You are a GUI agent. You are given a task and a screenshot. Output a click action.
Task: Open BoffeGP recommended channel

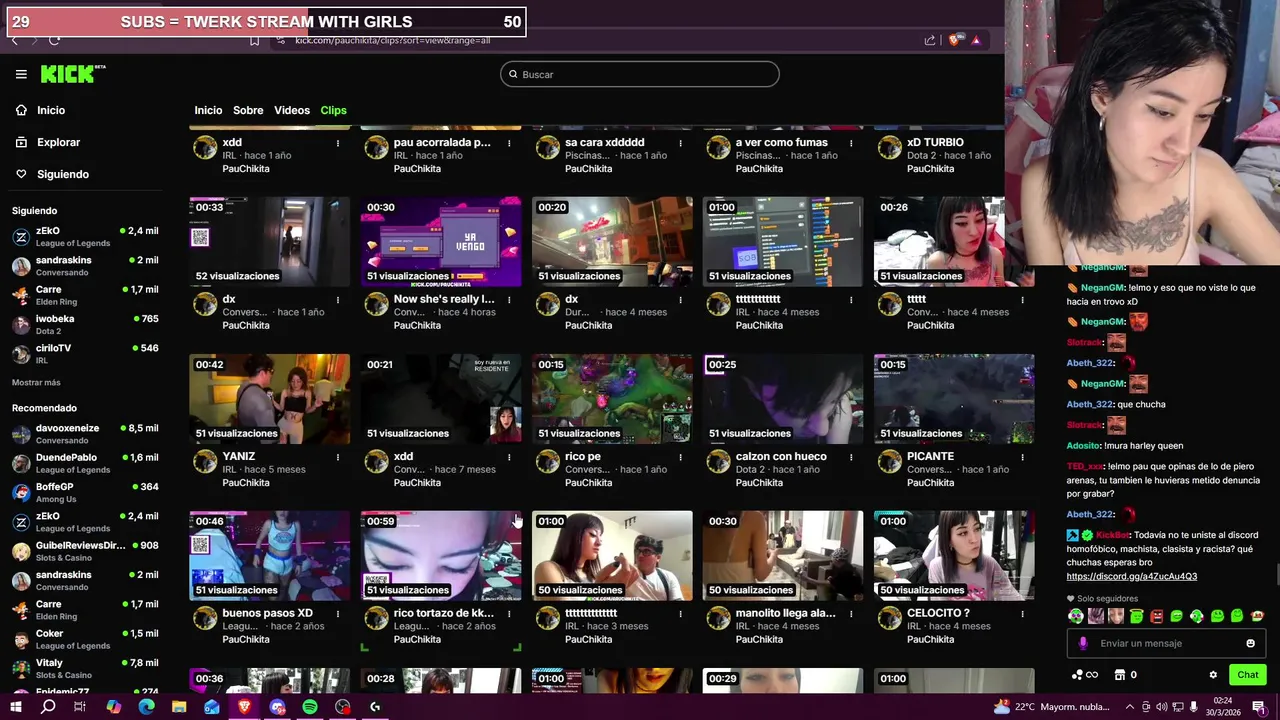tap(85, 492)
